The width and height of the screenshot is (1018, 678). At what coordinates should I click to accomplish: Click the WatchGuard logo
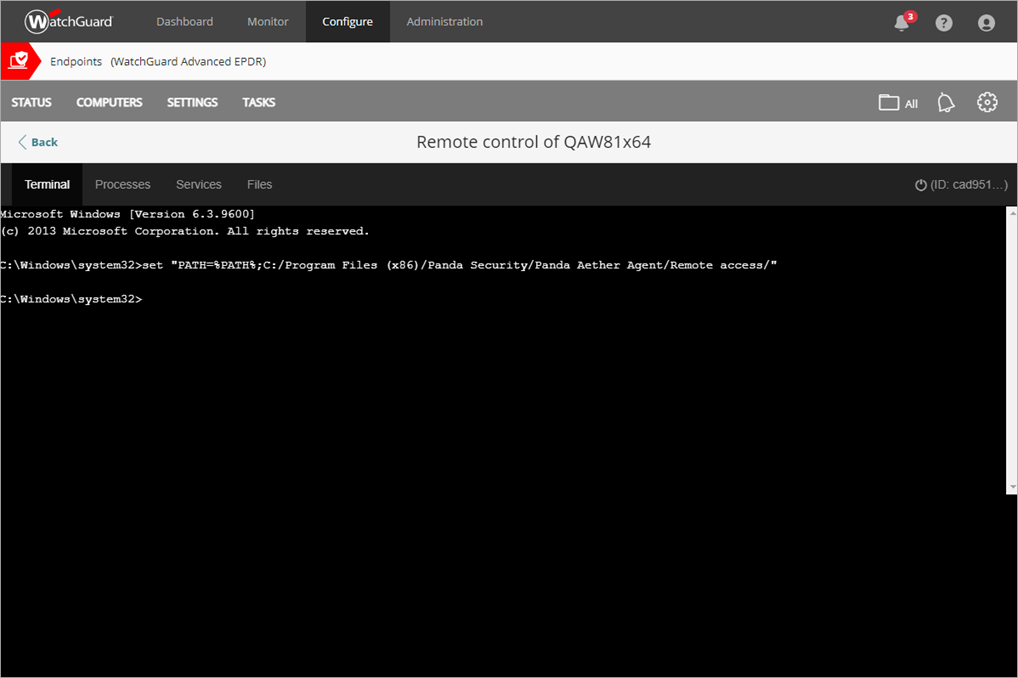[67, 21]
